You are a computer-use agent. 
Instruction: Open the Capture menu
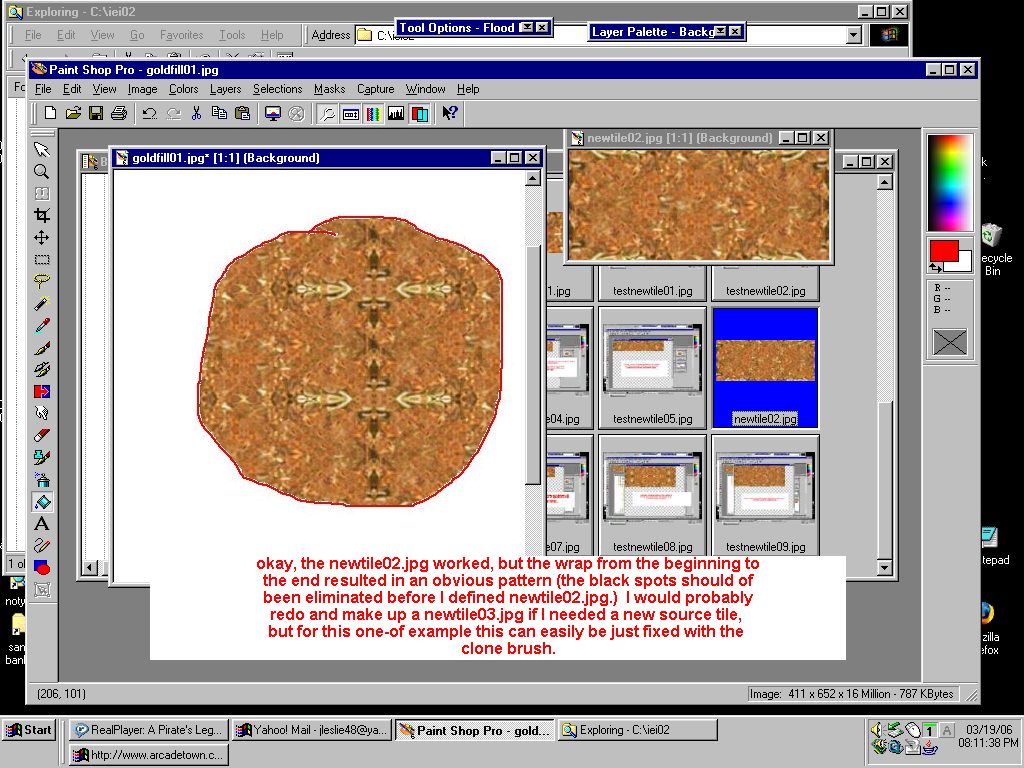coord(376,89)
